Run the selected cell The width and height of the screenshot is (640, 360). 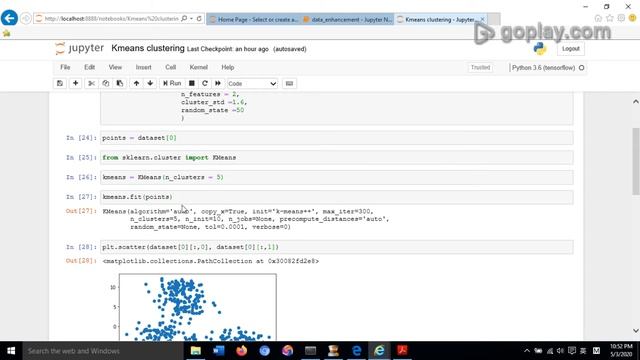point(172,83)
